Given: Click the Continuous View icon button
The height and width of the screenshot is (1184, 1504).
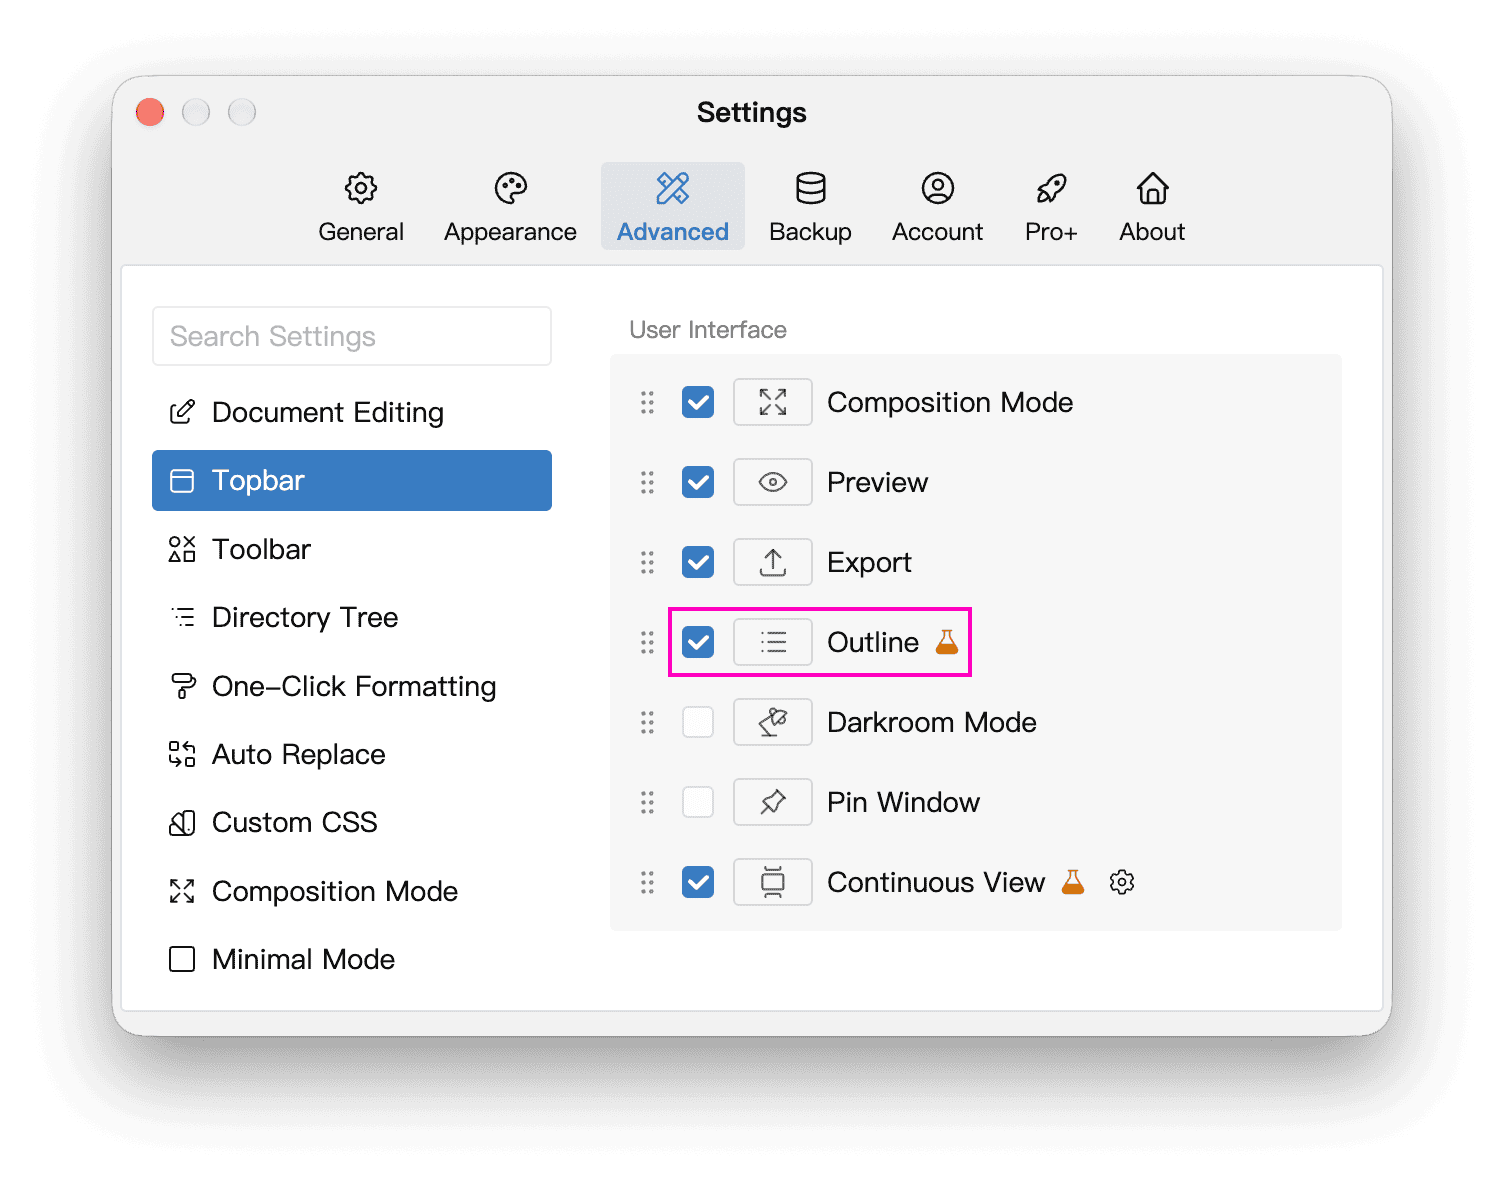Looking at the screenshot, I should click(x=772, y=882).
